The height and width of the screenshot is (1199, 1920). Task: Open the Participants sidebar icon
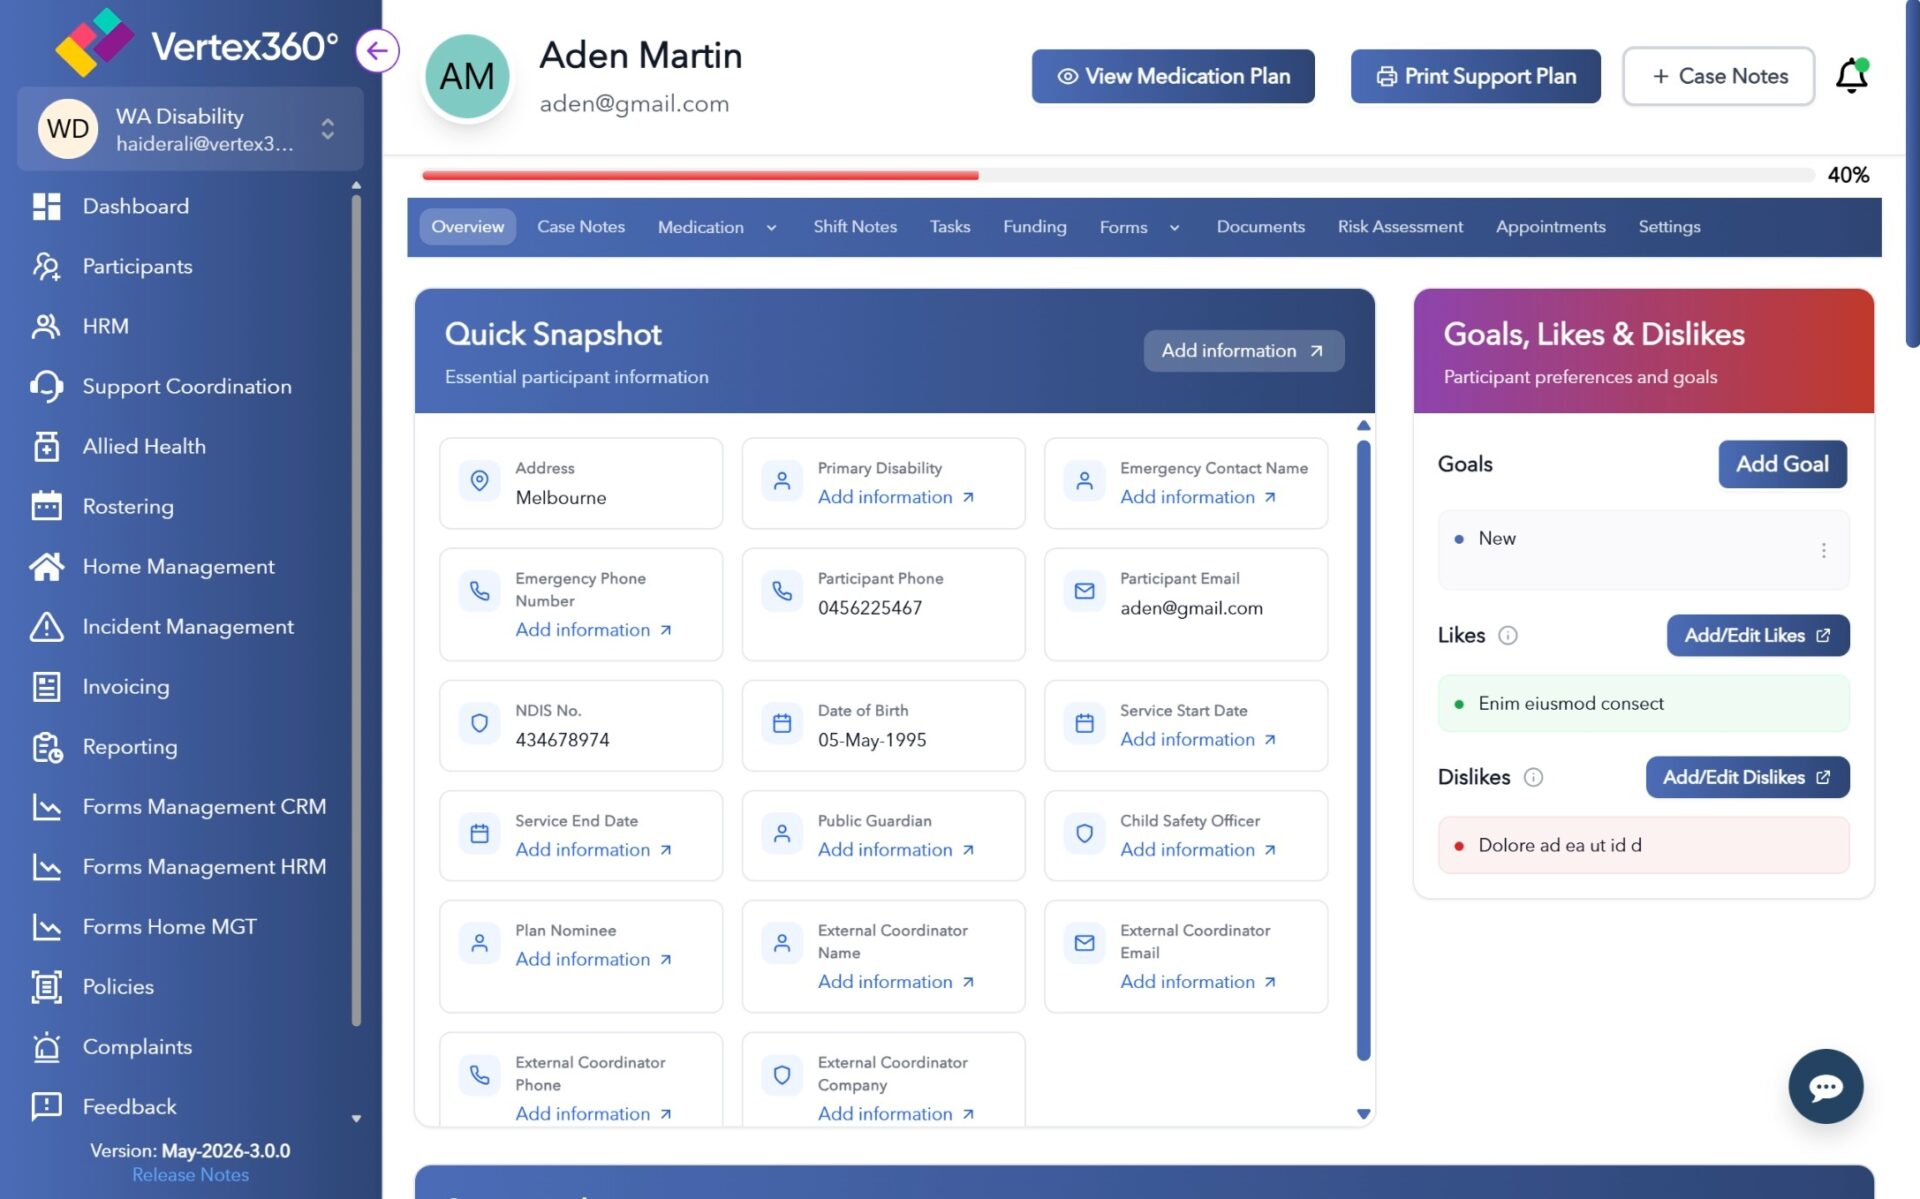pyautogui.click(x=47, y=266)
